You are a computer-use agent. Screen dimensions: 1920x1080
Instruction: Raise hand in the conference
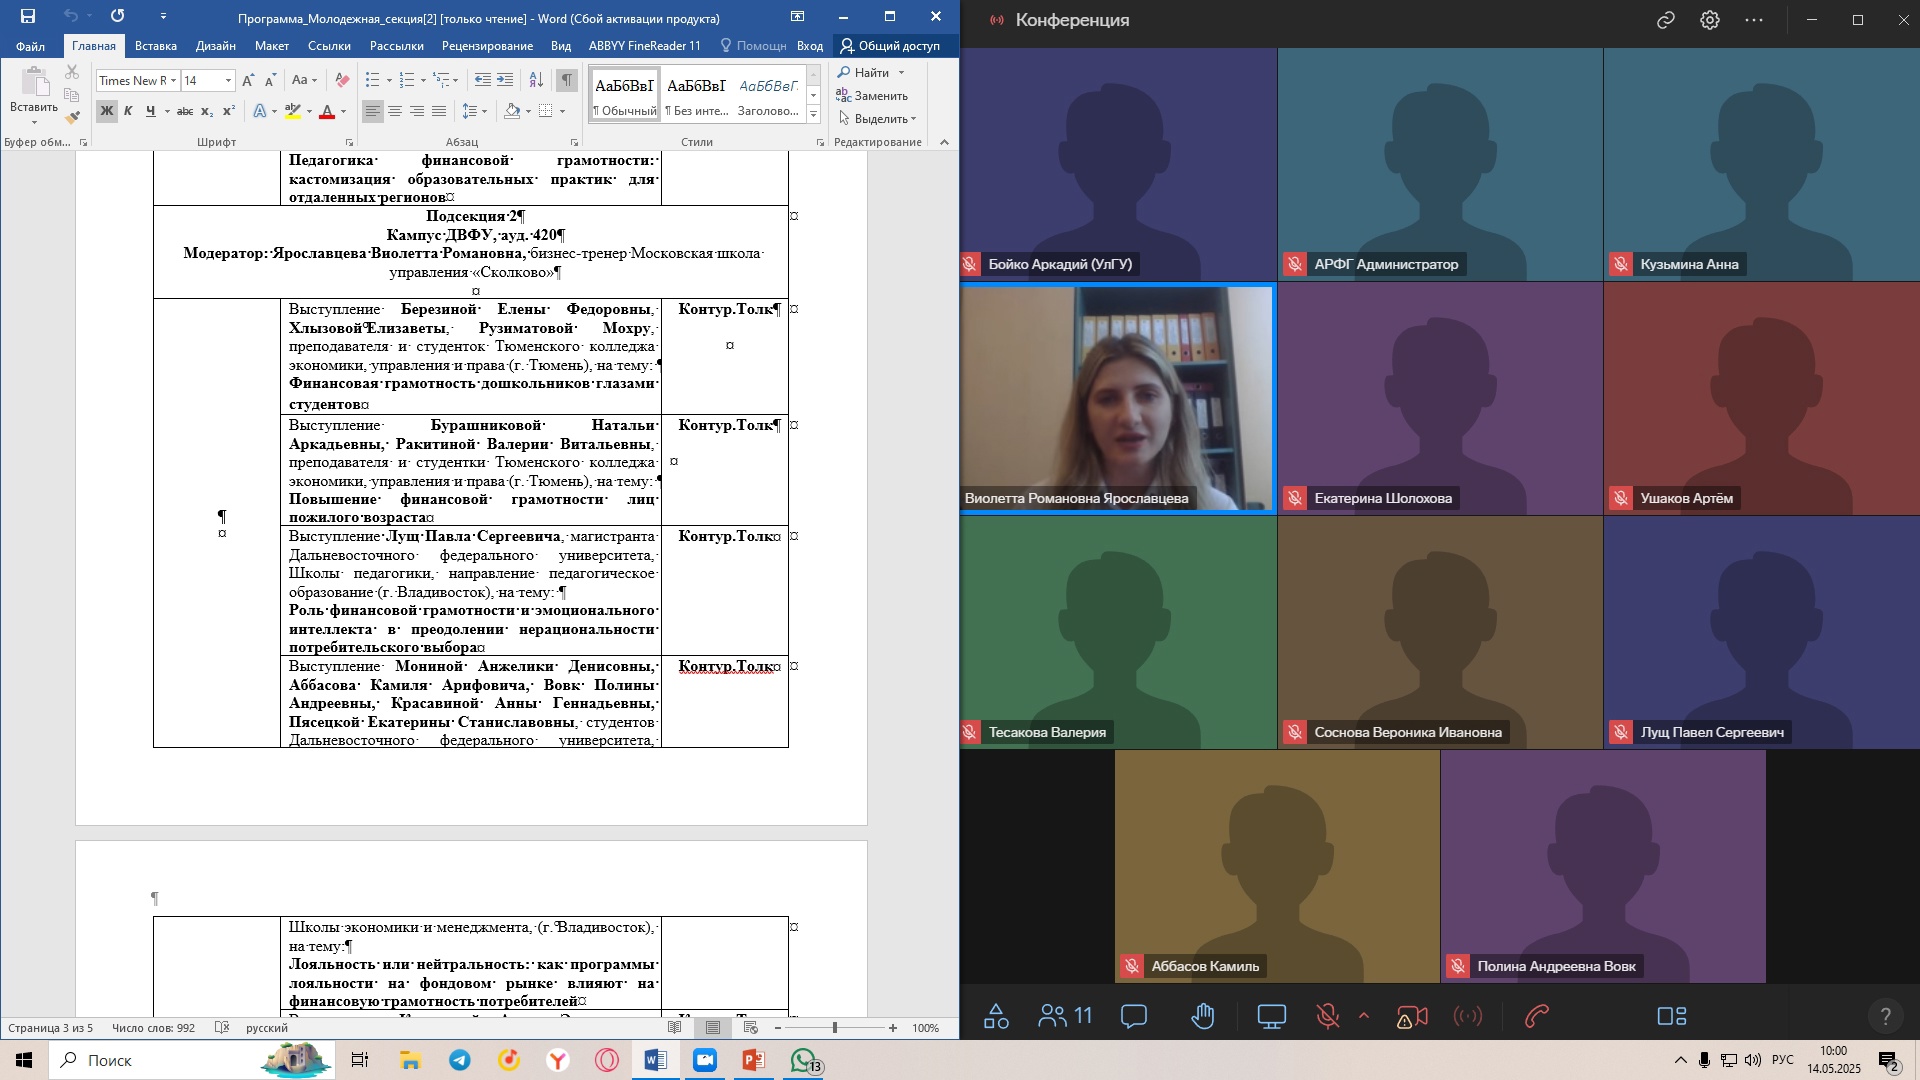pos(1203,1016)
